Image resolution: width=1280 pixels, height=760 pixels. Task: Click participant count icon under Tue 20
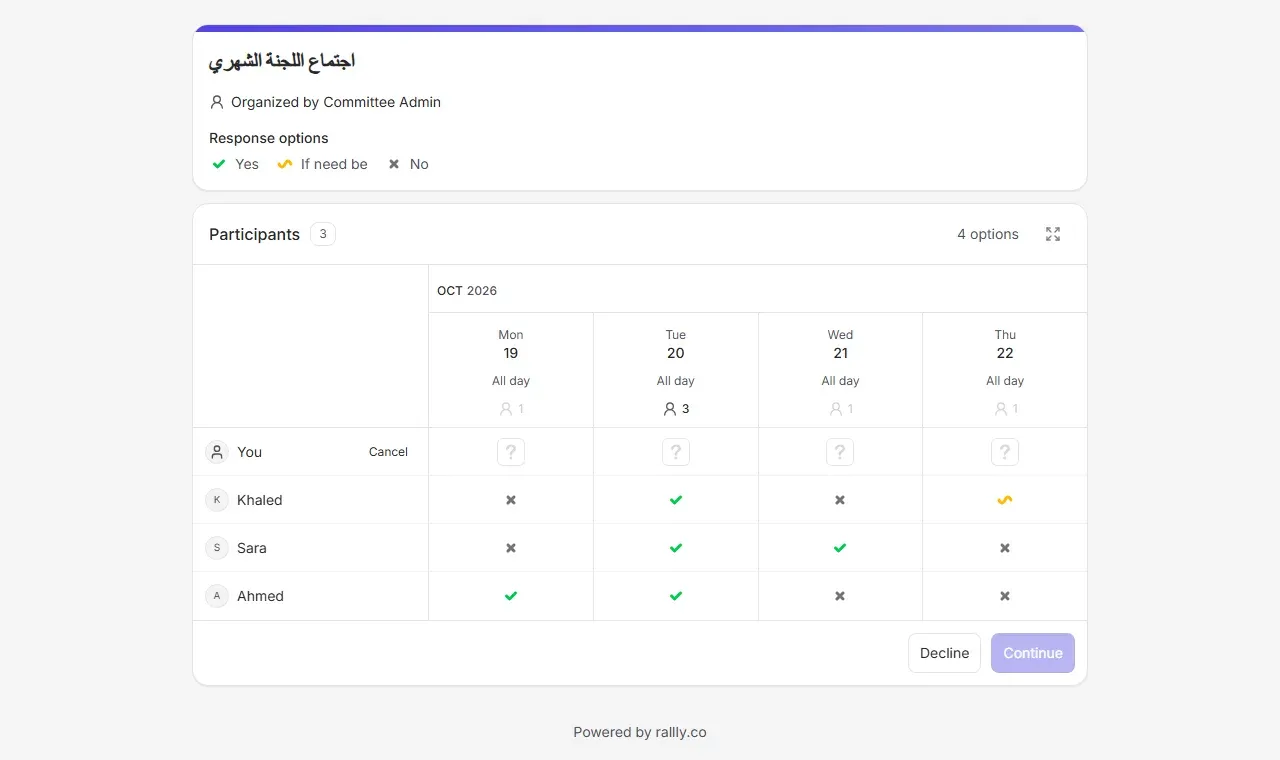670,409
